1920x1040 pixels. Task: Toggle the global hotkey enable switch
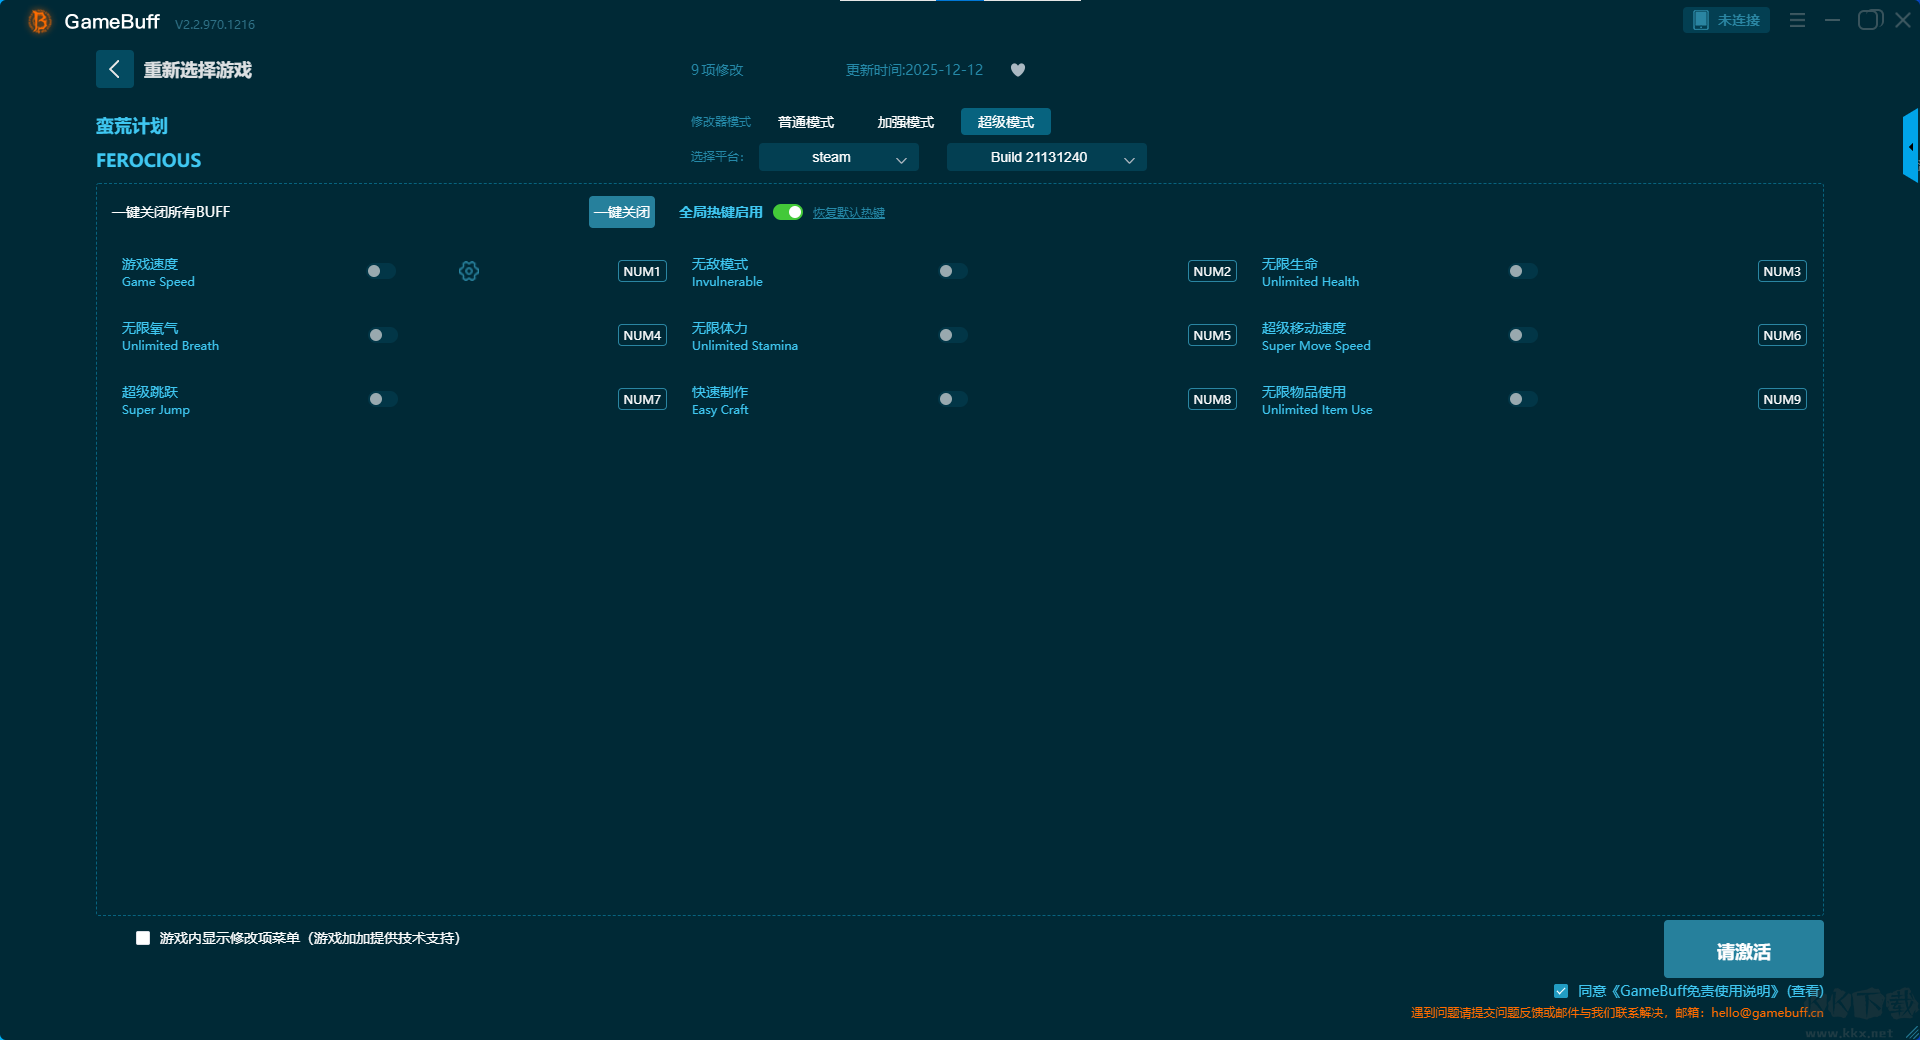pos(788,212)
